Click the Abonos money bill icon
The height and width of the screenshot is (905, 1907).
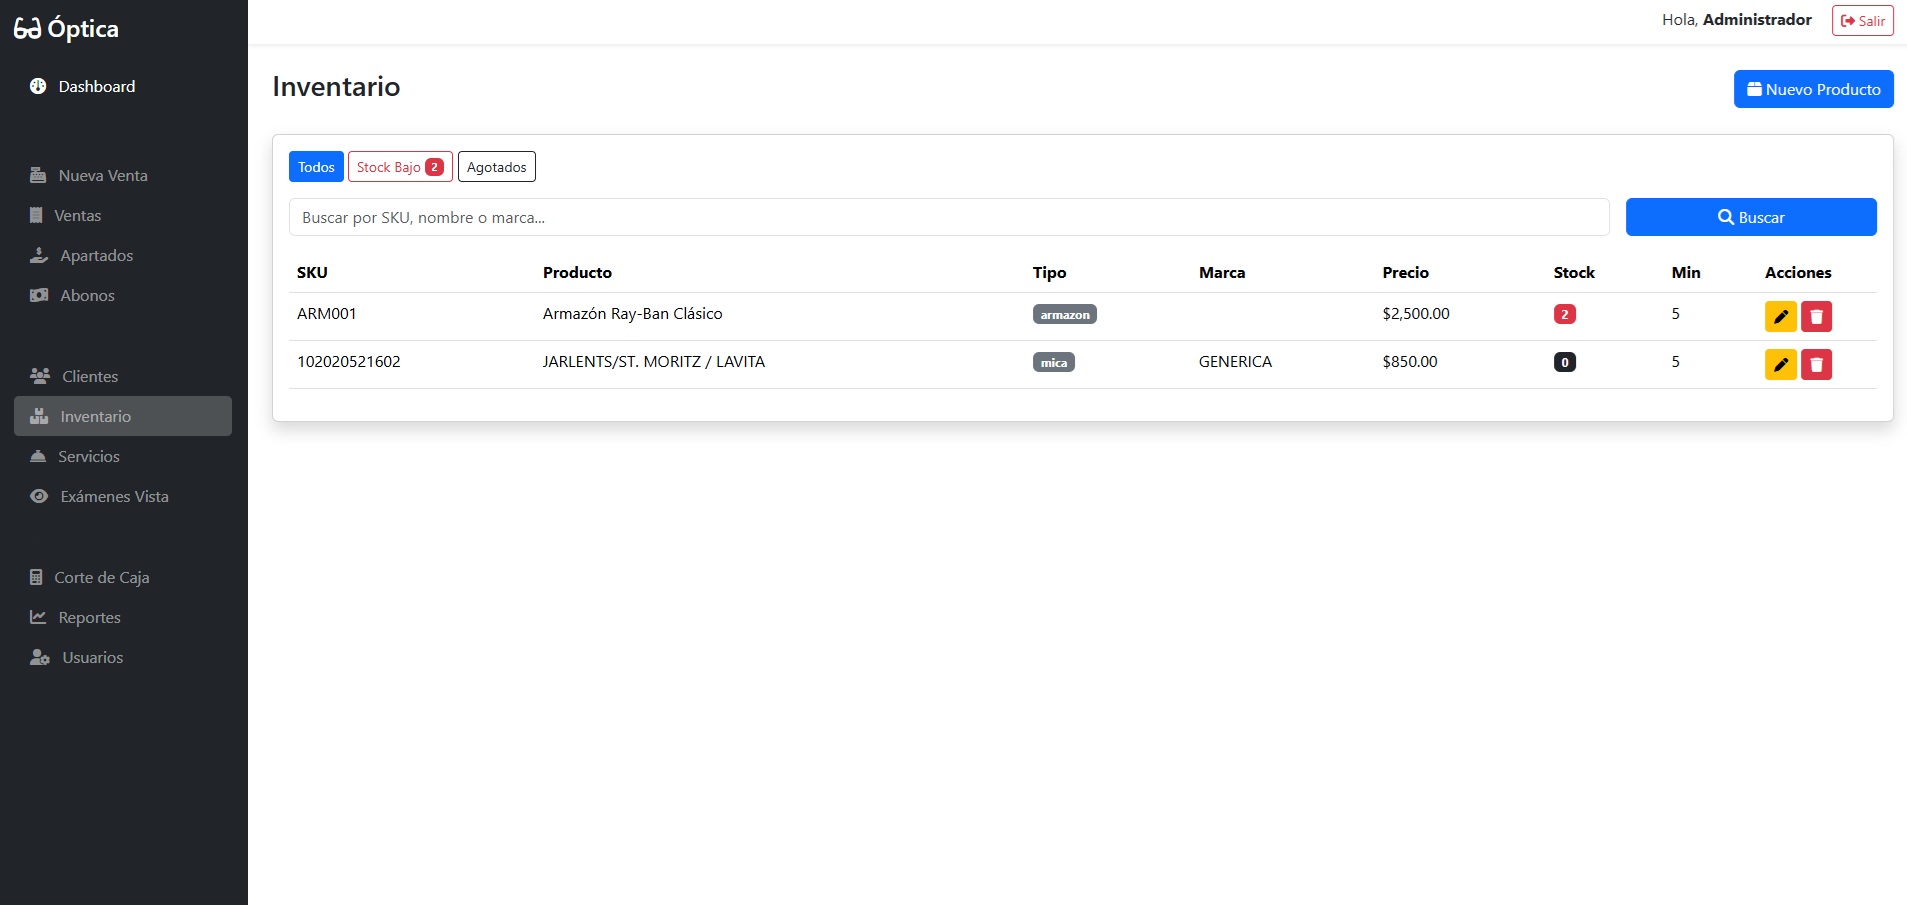tap(39, 295)
